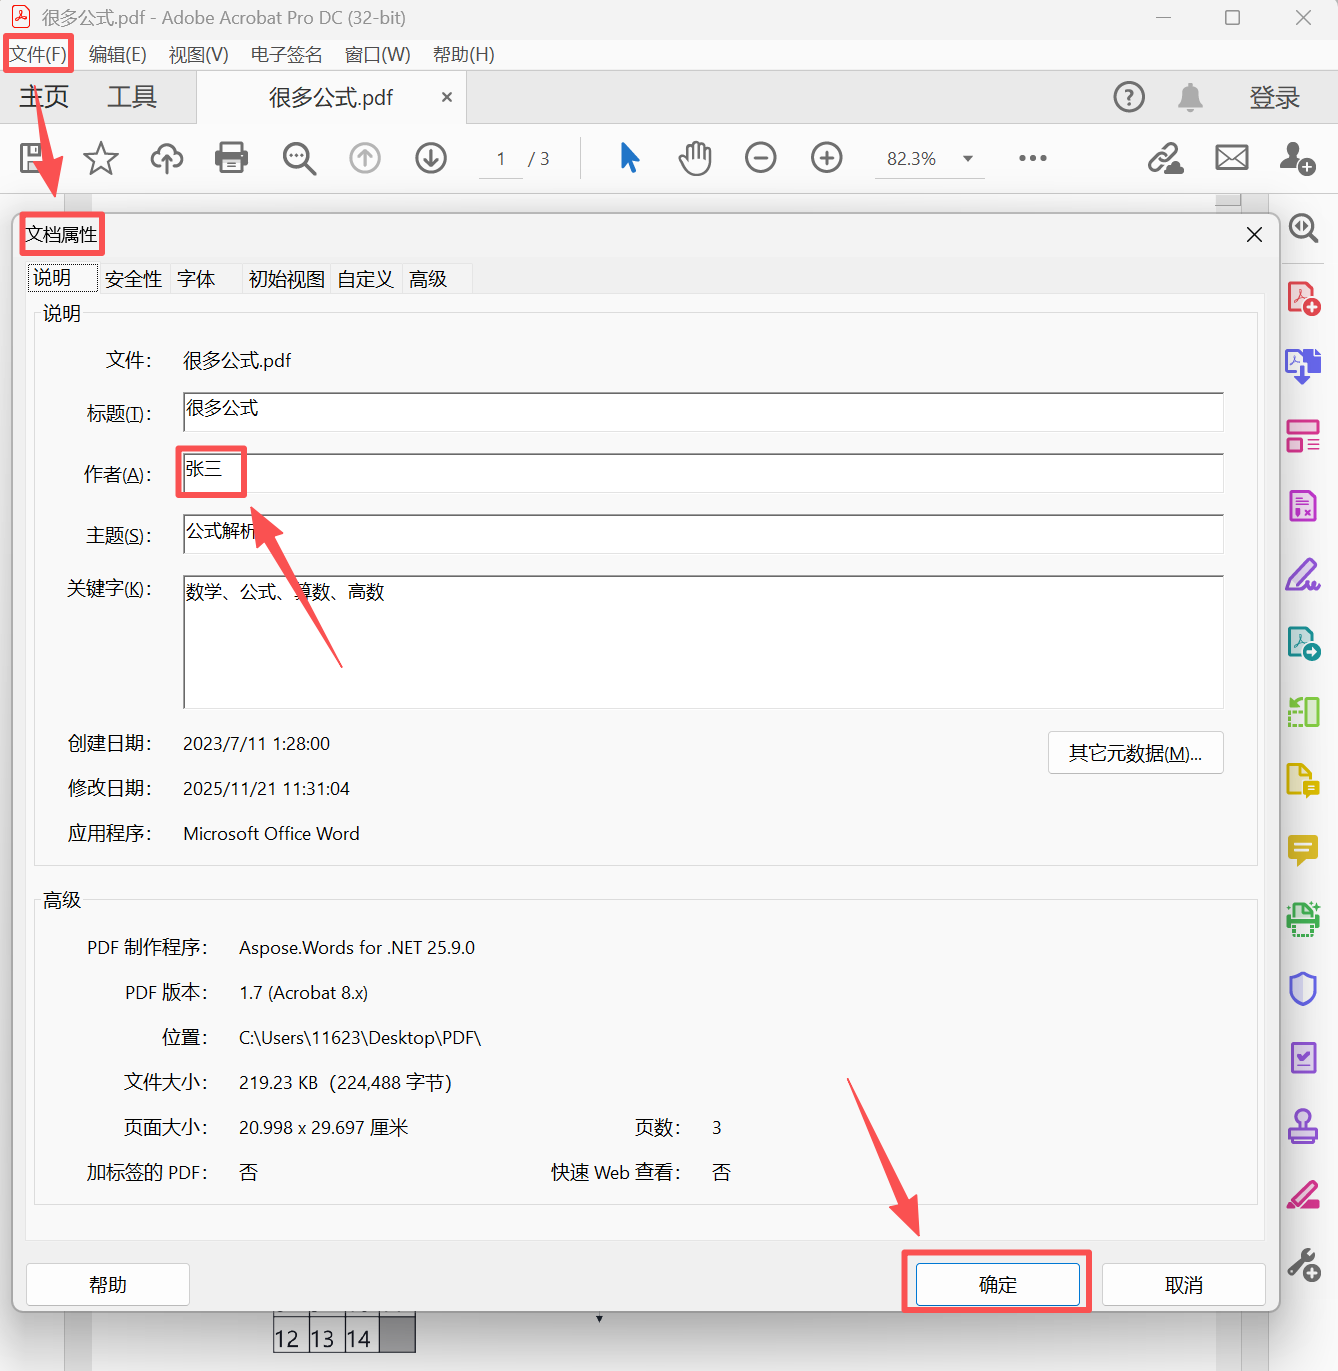
Task: Switch to the 字体 tab
Action: coord(196,279)
